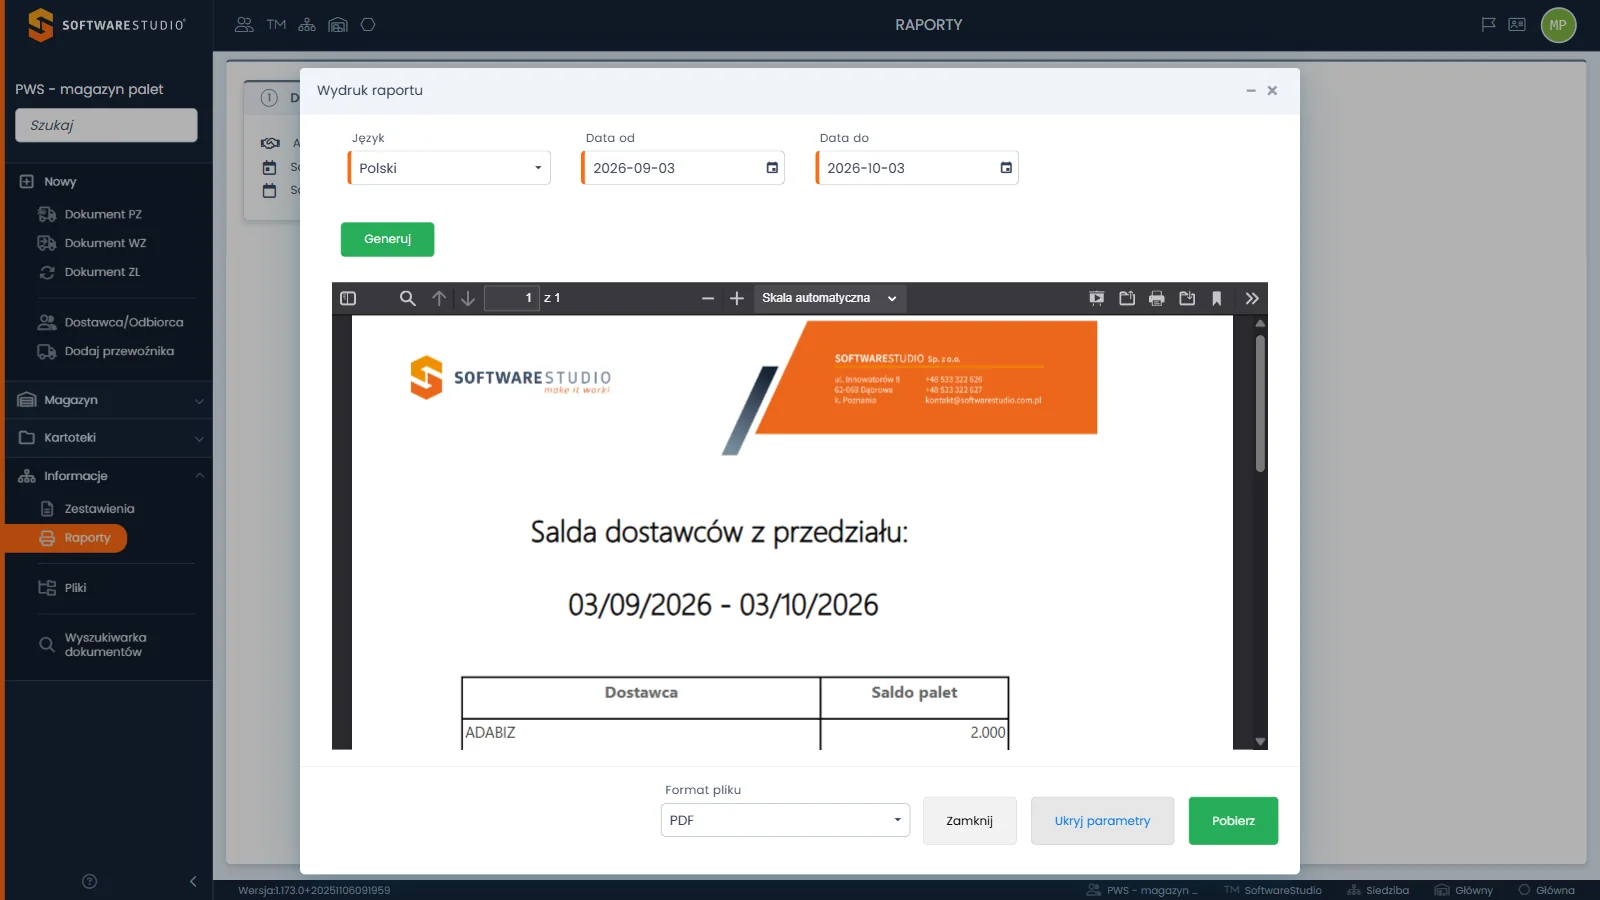Click the PDF preview vertical scrollbar

click(x=1260, y=403)
